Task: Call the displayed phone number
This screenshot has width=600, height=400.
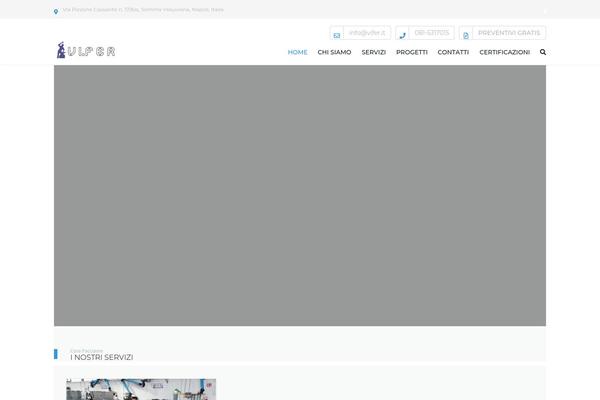Action: click(432, 33)
